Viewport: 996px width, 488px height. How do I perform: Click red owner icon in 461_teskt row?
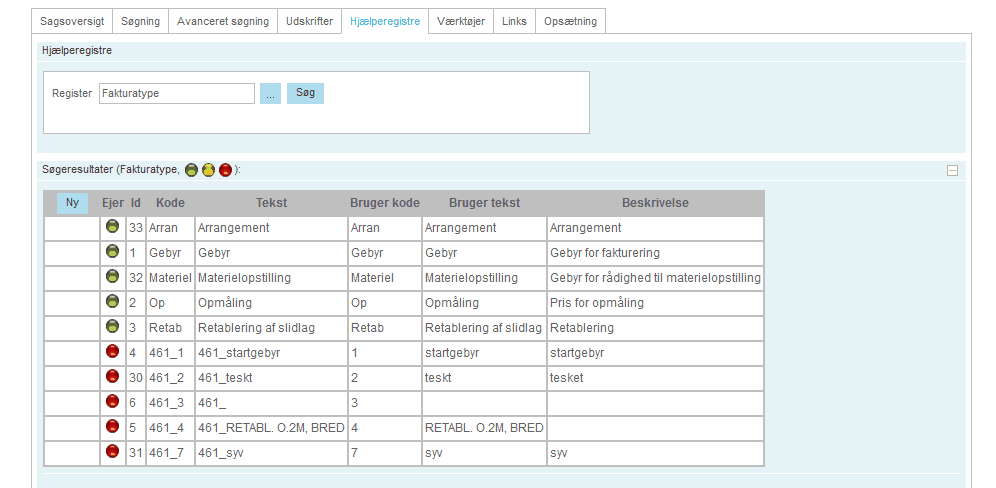(x=113, y=377)
